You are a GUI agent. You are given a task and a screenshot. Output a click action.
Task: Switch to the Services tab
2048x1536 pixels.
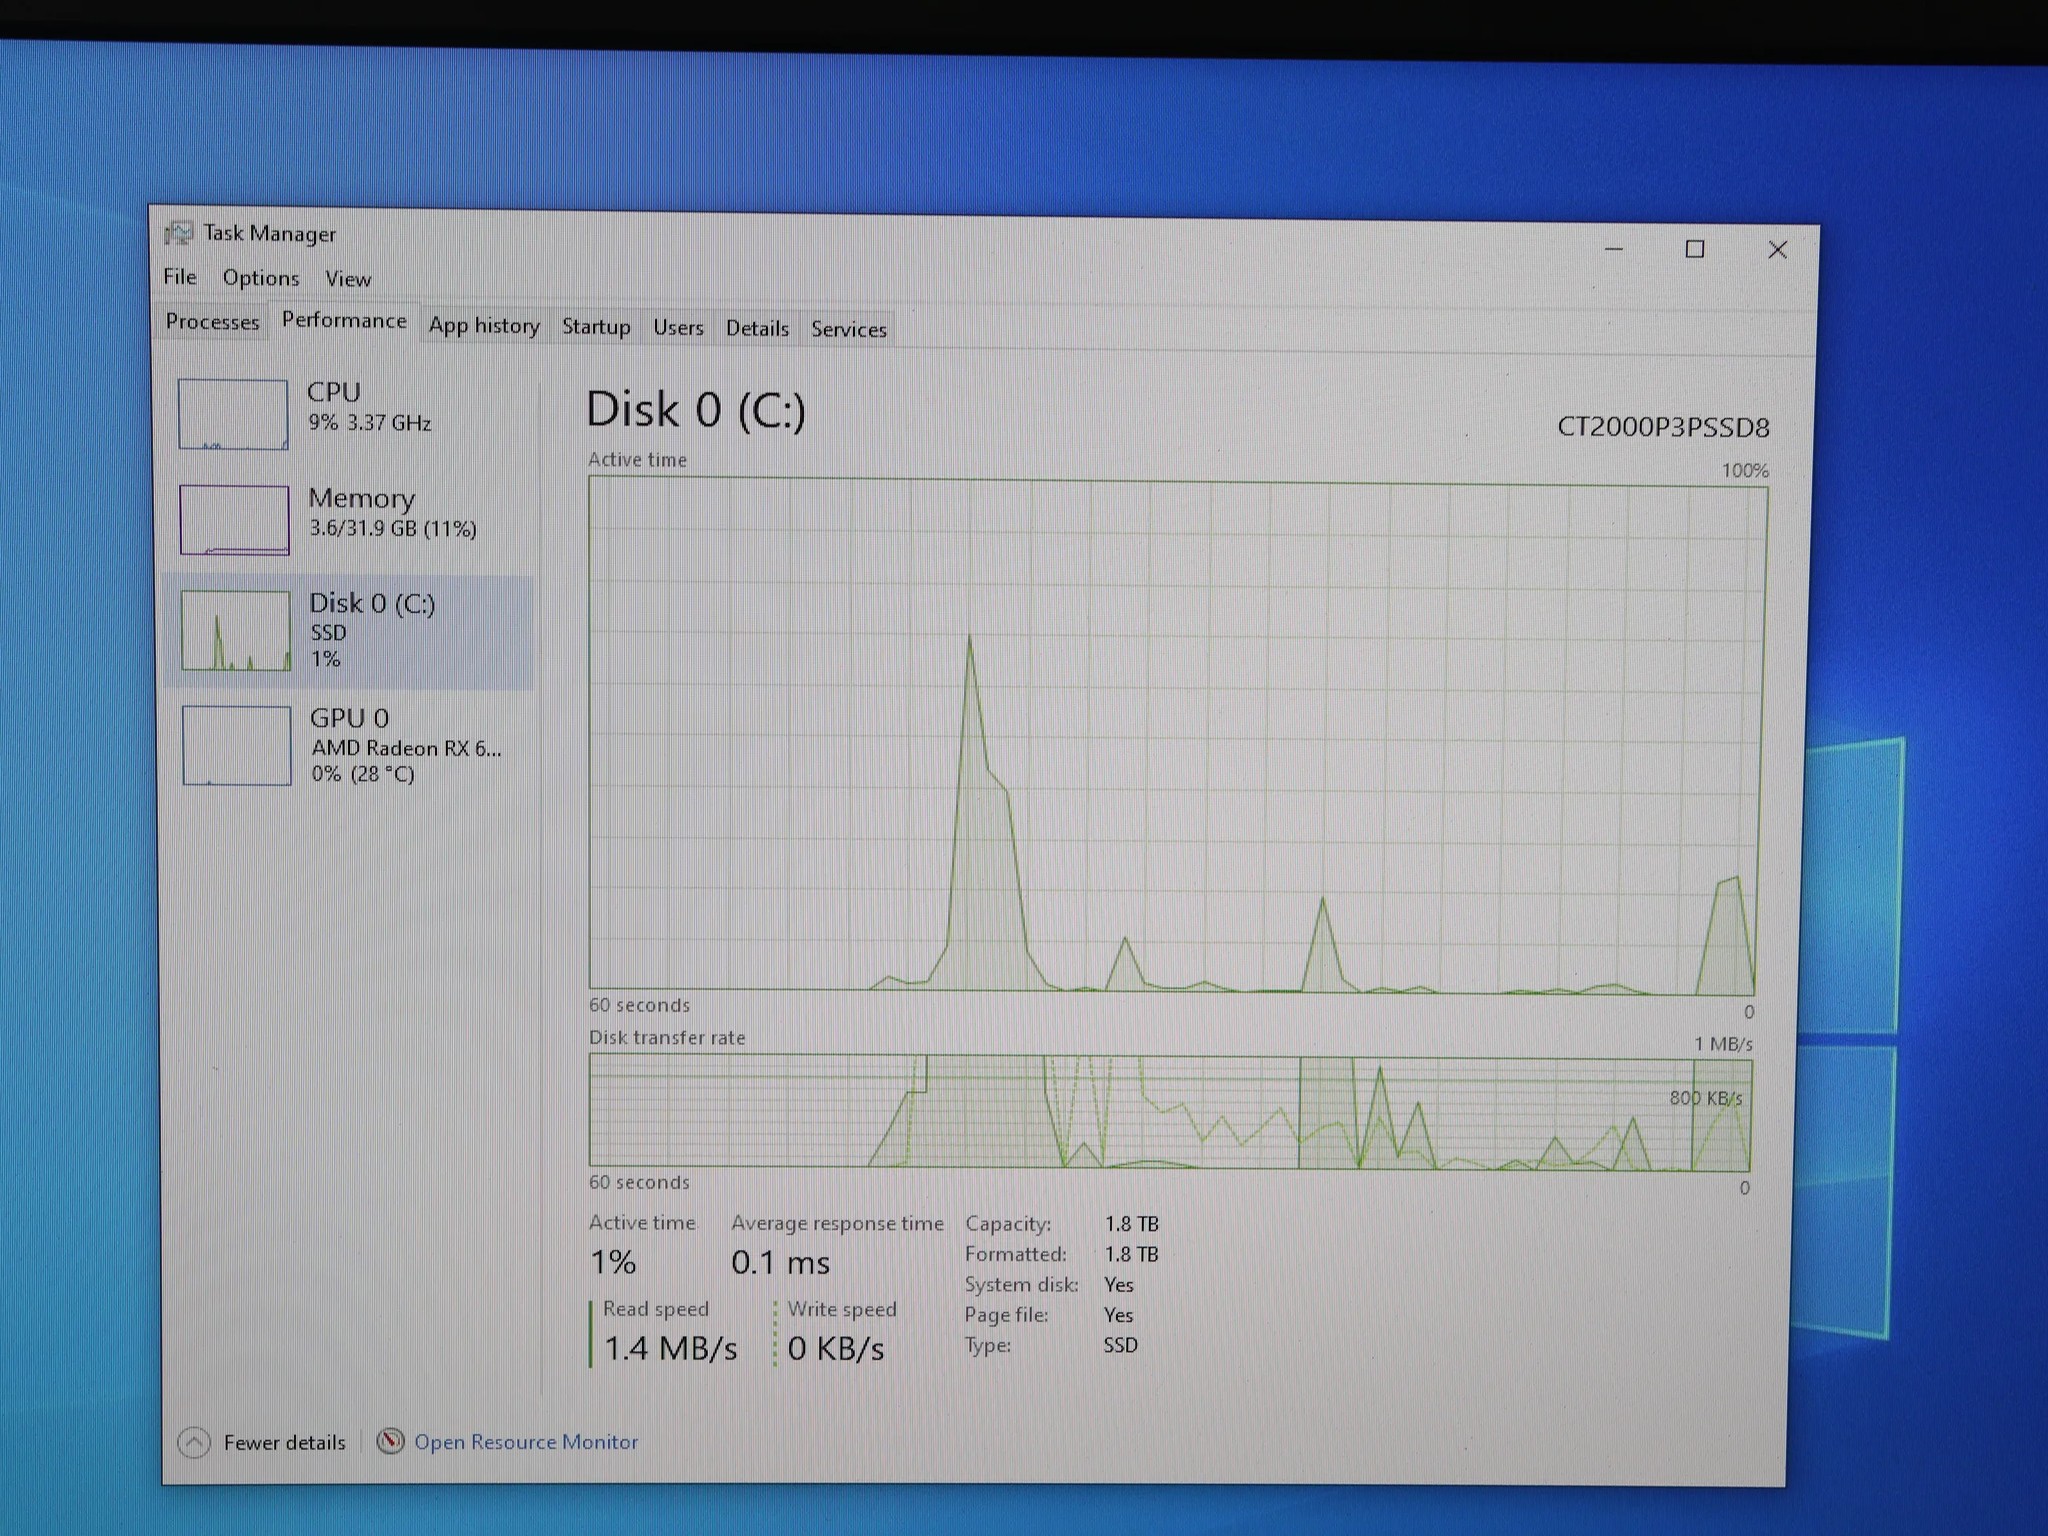pyautogui.click(x=848, y=329)
